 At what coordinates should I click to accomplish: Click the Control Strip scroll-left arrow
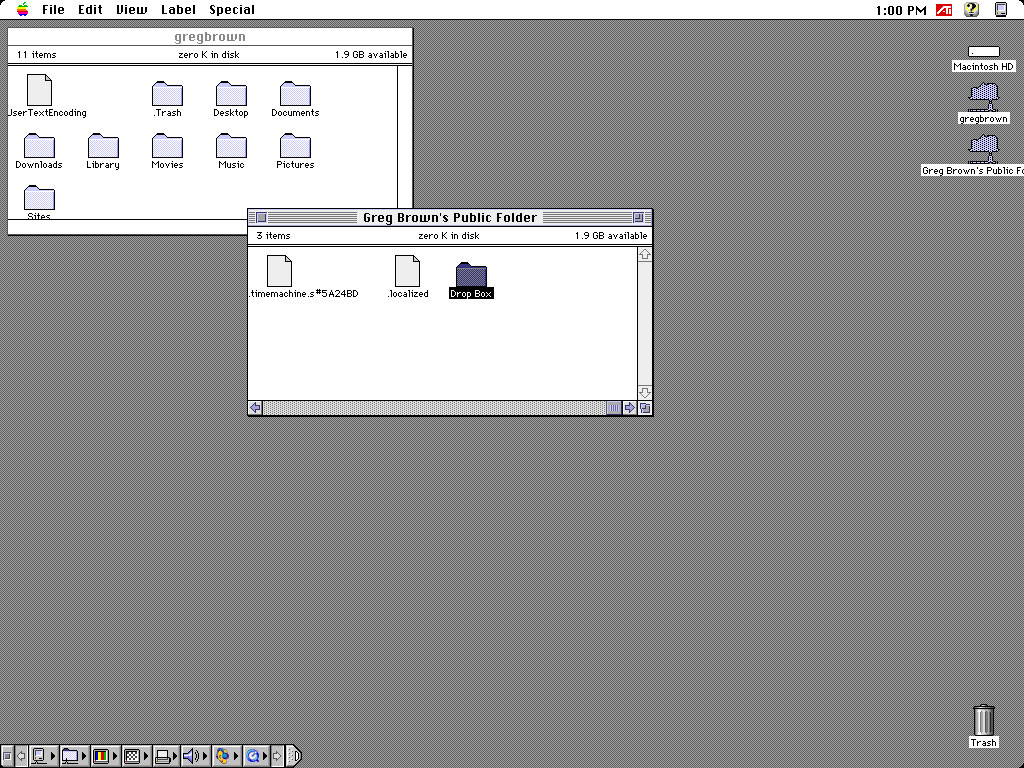click(21, 756)
